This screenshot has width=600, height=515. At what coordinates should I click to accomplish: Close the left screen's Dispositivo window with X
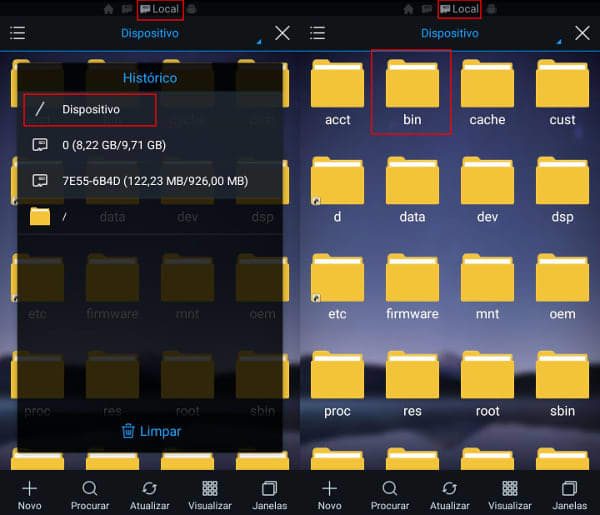[282, 33]
